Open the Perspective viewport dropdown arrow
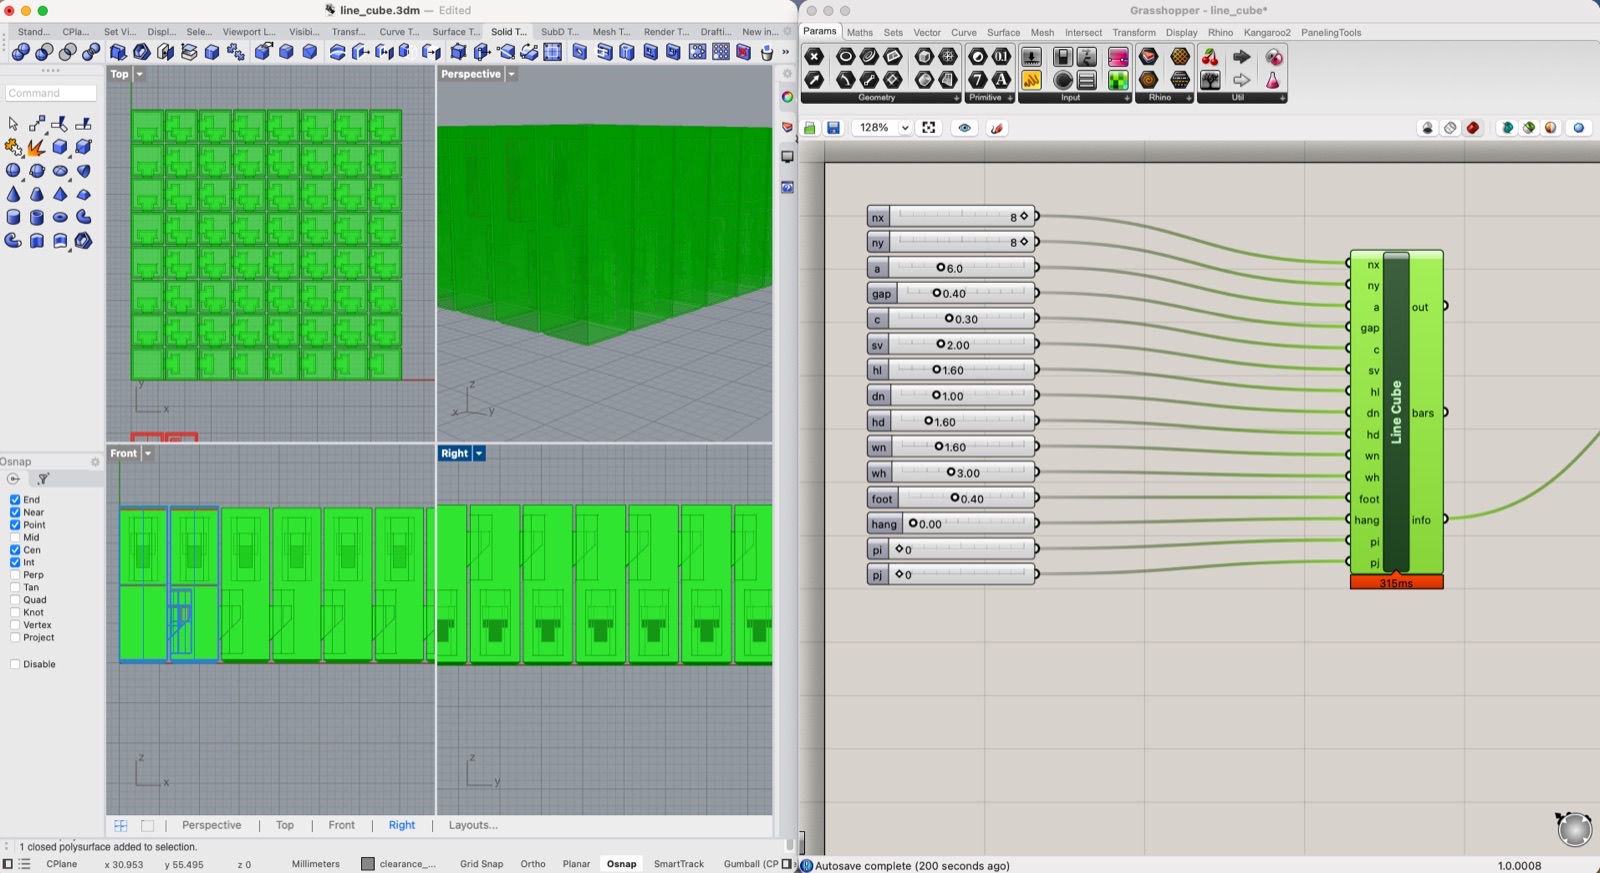Screen dimensions: 1600x873 click(511, 74)
